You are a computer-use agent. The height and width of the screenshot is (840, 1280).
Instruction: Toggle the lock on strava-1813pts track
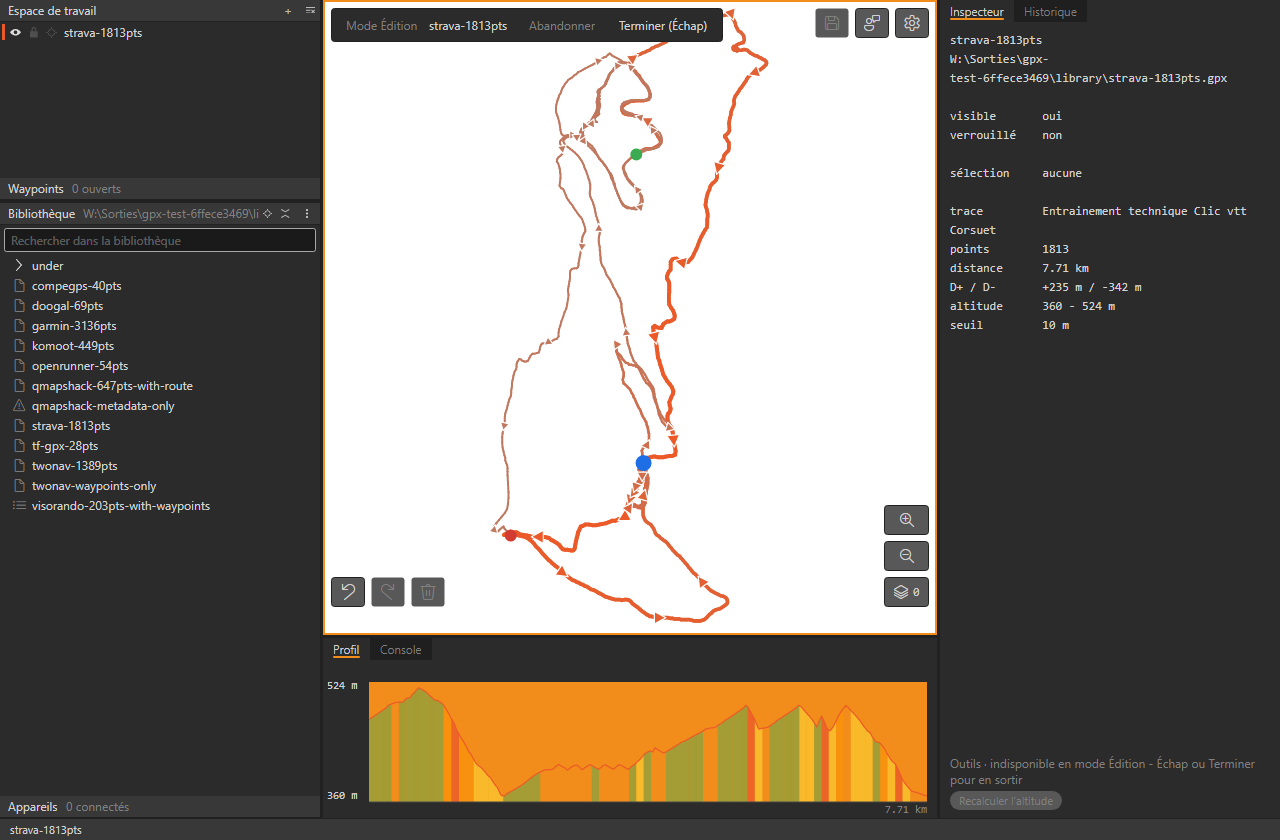[34, 33]
